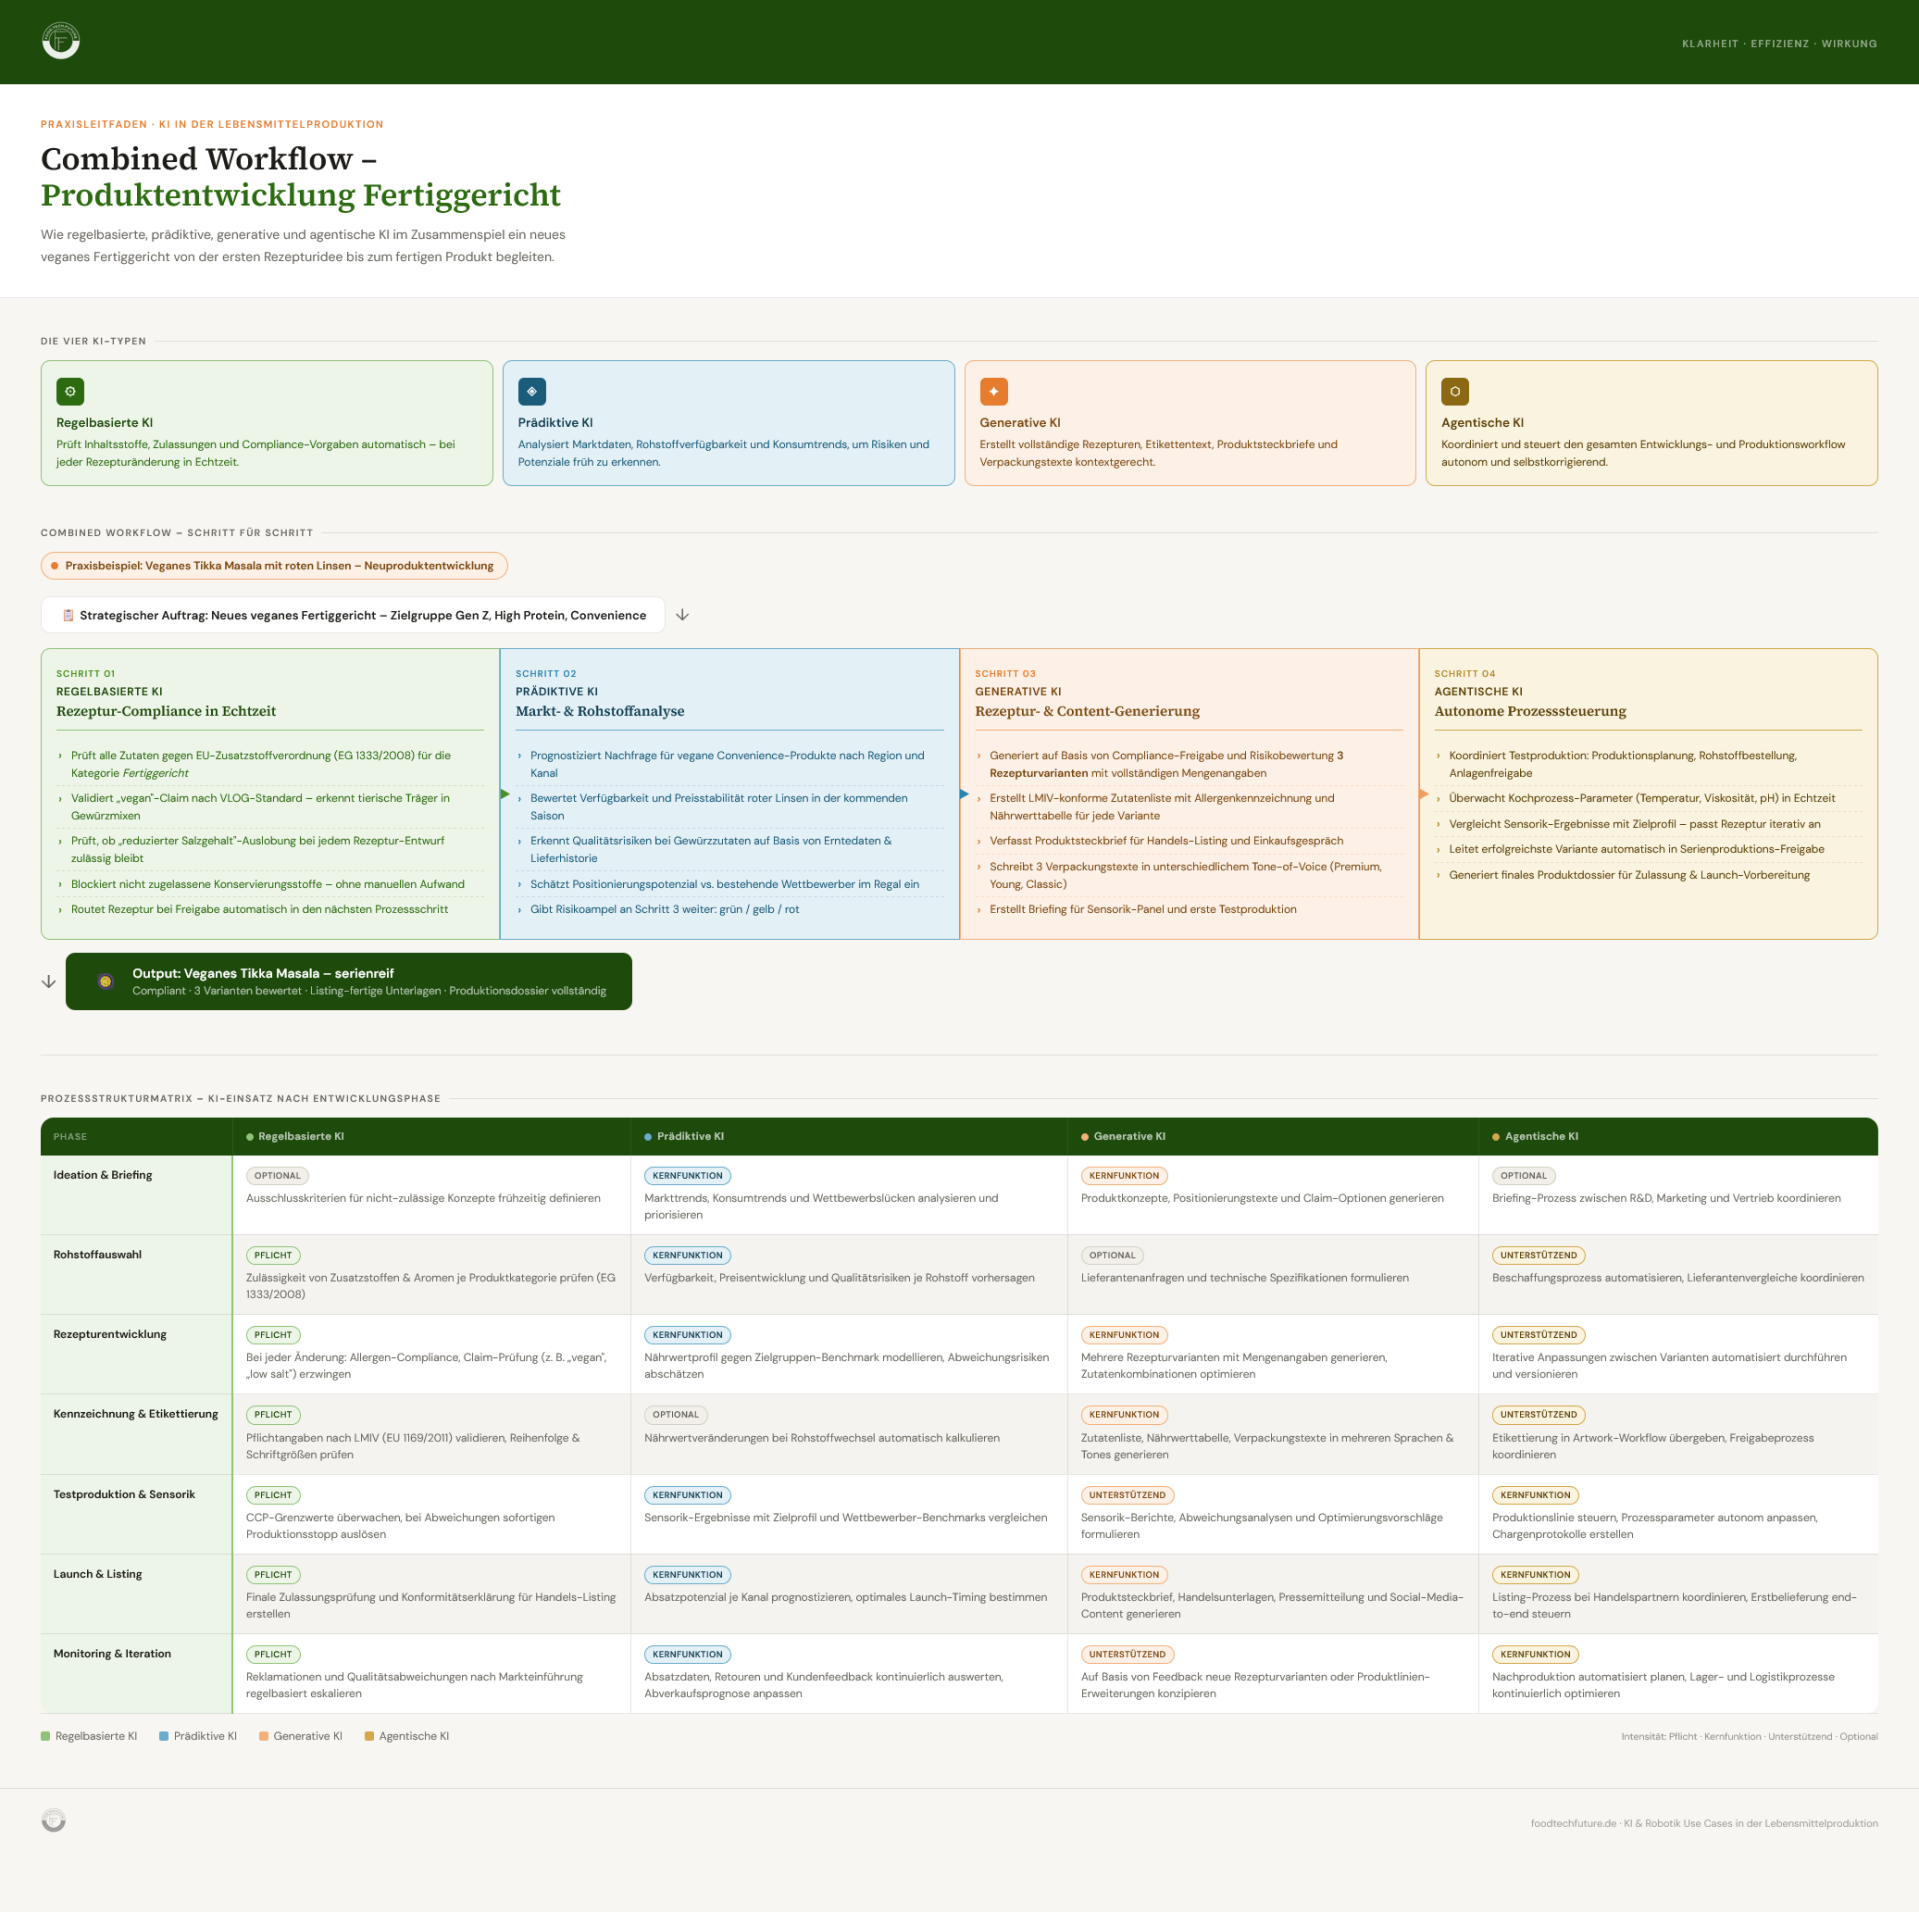Click the green Regelbasierte KI legend swatch
Screen dimensions: 1919x1912
pyautogui.click(x=45, y=1736)
